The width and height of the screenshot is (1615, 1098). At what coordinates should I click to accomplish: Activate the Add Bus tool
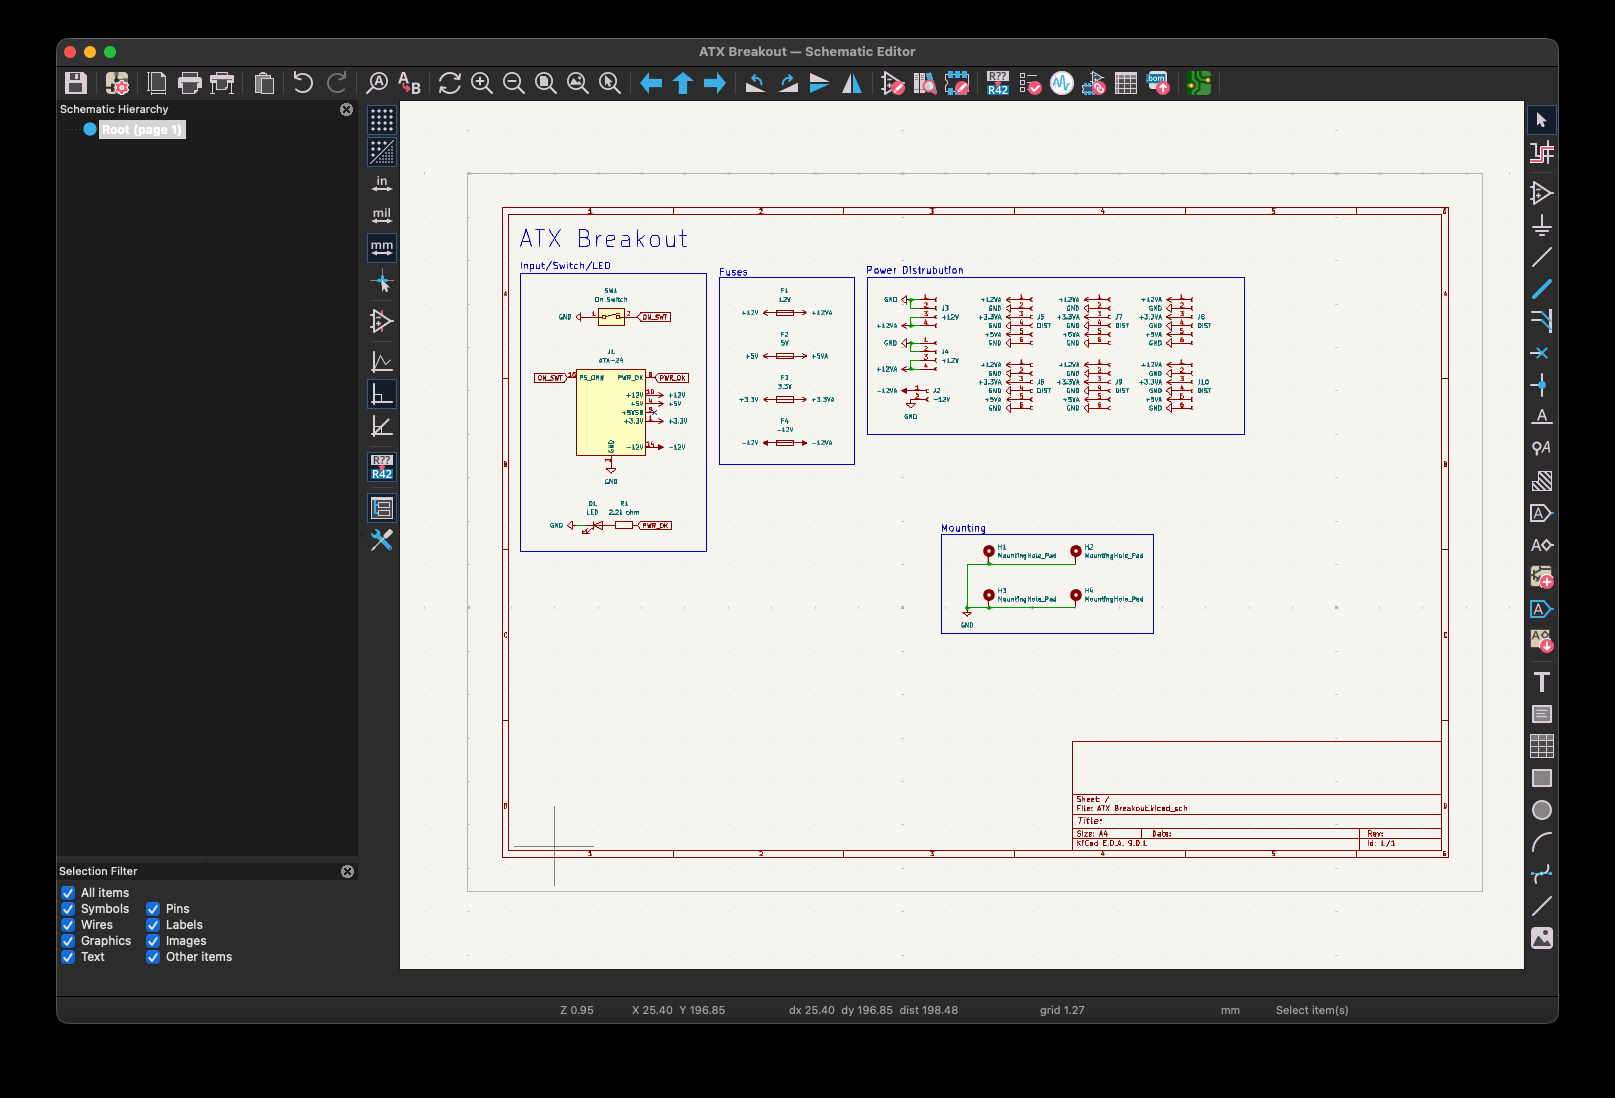click(x=1541, y=289)
